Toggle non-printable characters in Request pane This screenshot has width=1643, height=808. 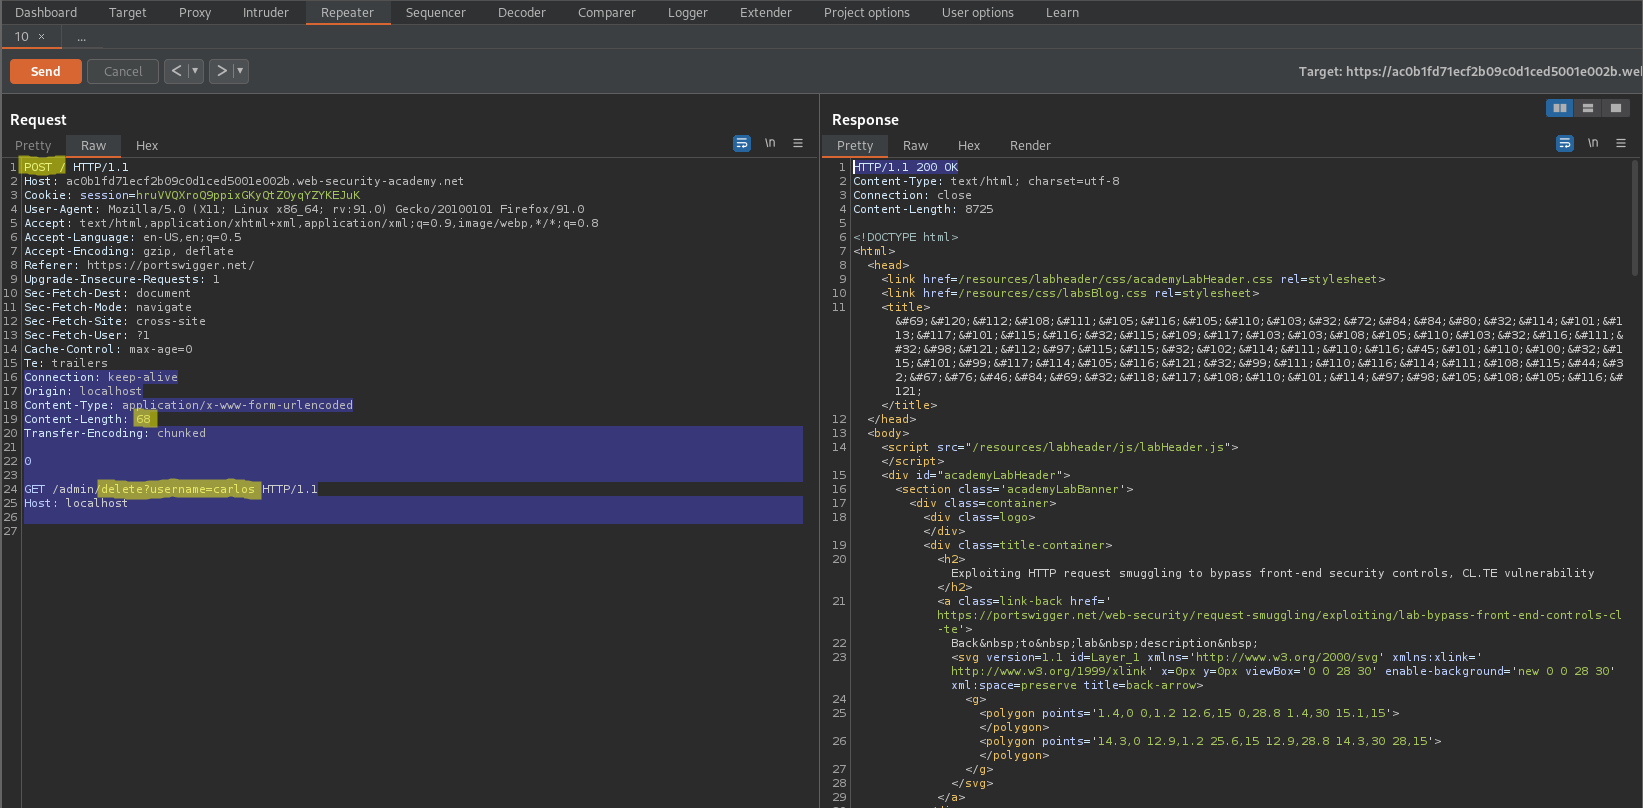(770, 143)
